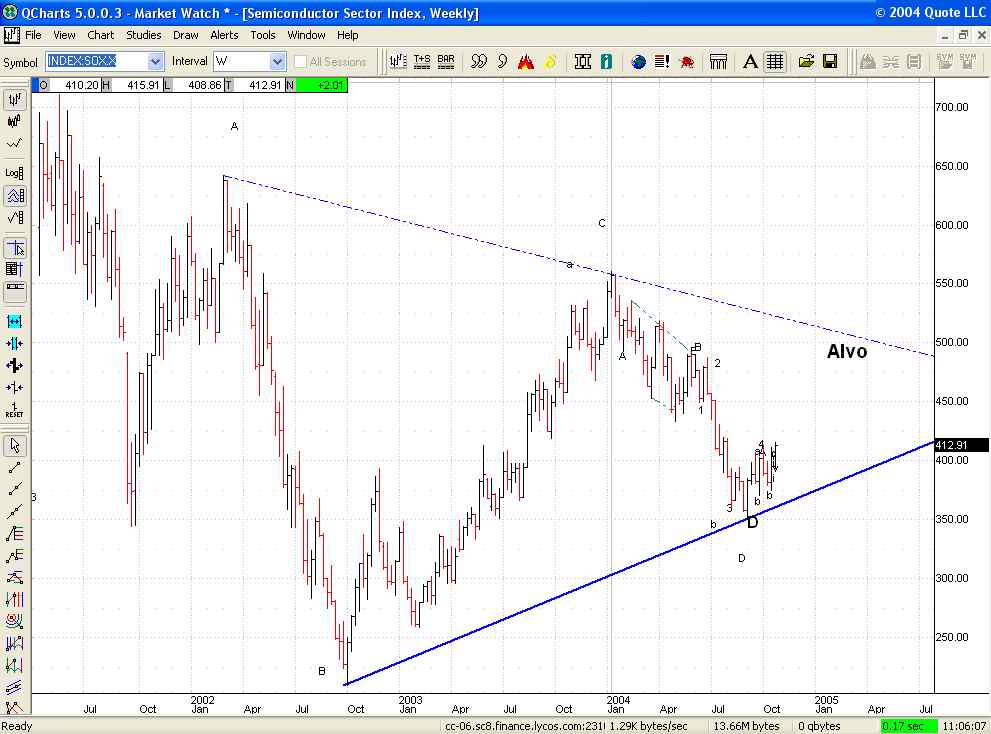Click the floppy disk save icon
The height and width of the screenshot is (734, 991).
coord(830,61)
